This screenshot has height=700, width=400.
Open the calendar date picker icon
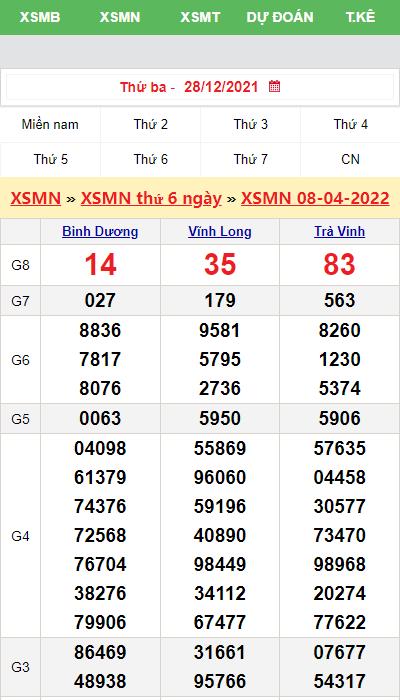point(275,86)
